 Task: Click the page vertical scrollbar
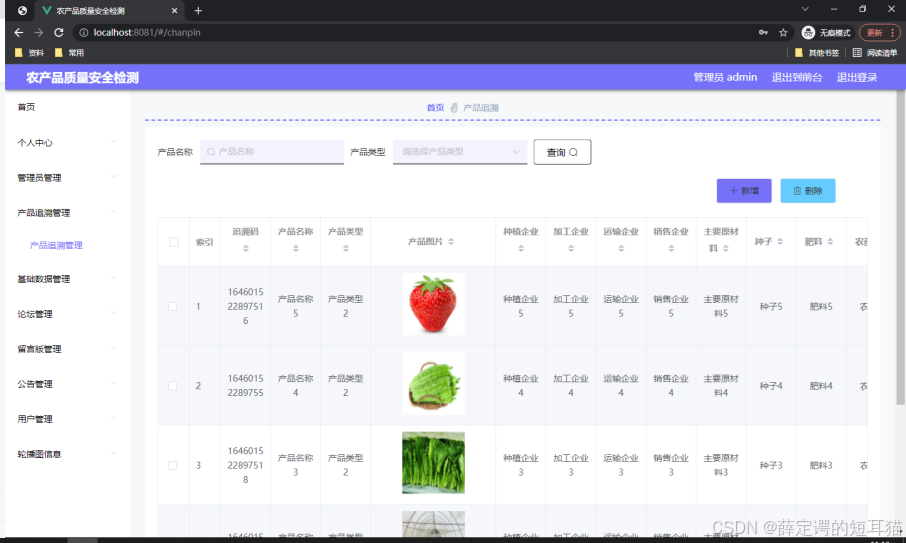900,248
